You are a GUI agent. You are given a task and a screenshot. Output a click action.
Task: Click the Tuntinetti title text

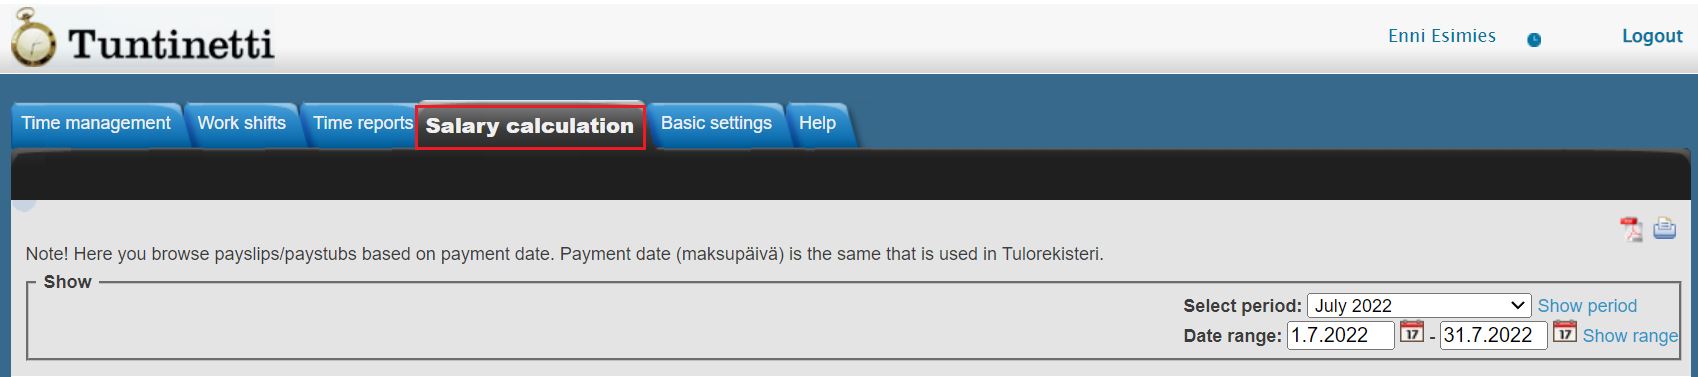tap(170, 44)
